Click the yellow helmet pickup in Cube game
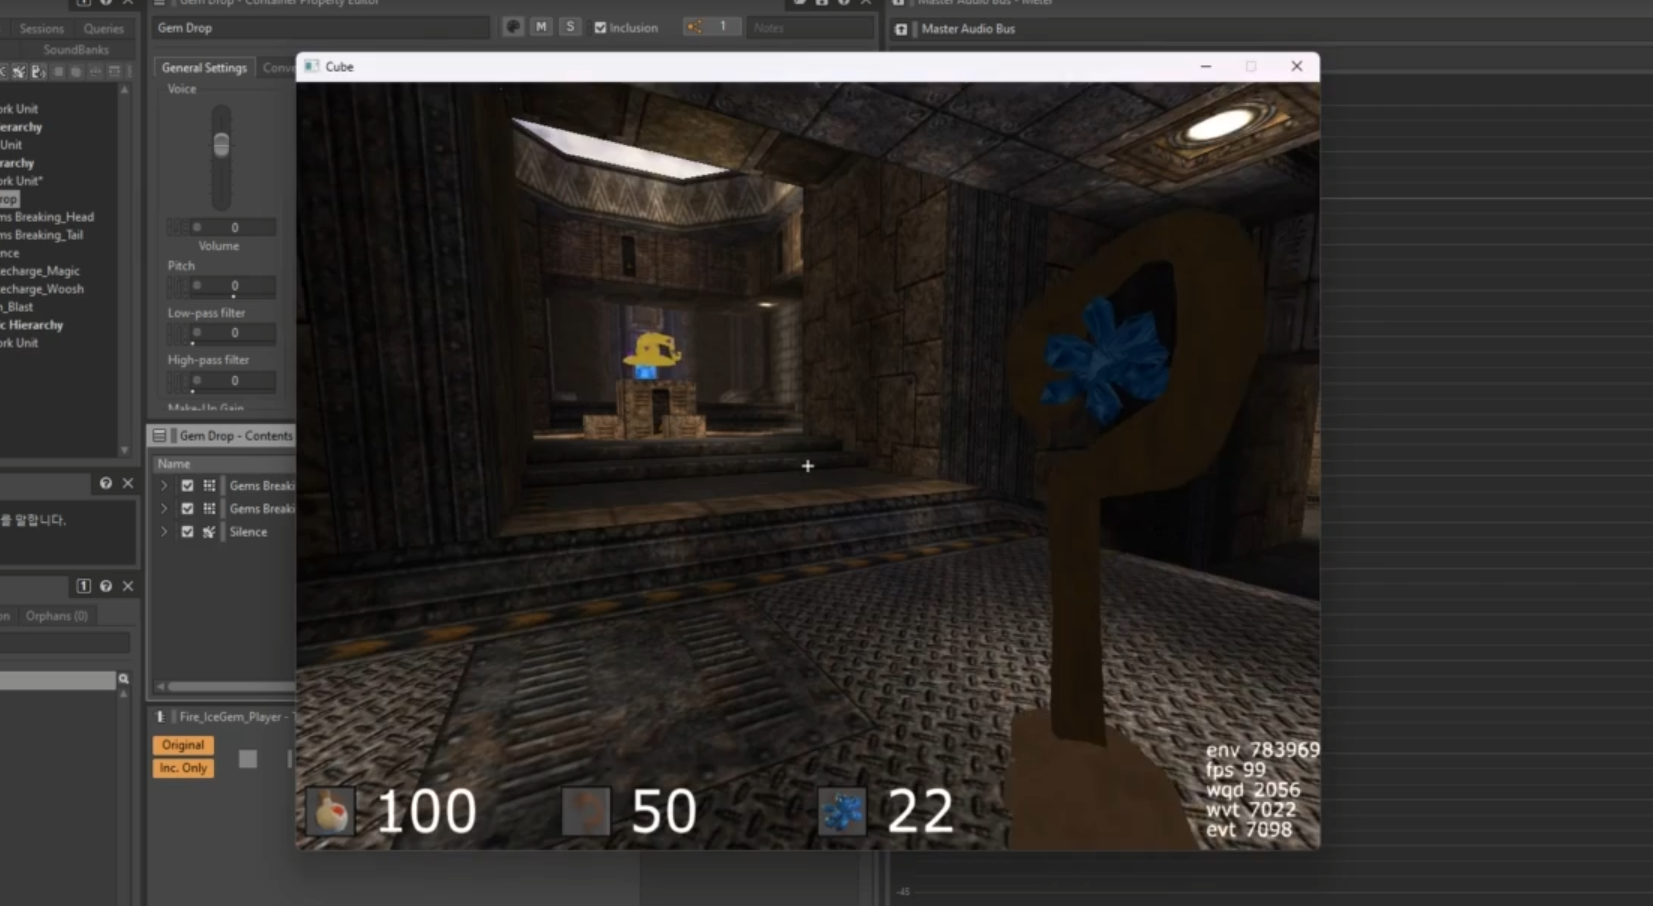The height and width of the screenshot is (906, 1653). 652,352
